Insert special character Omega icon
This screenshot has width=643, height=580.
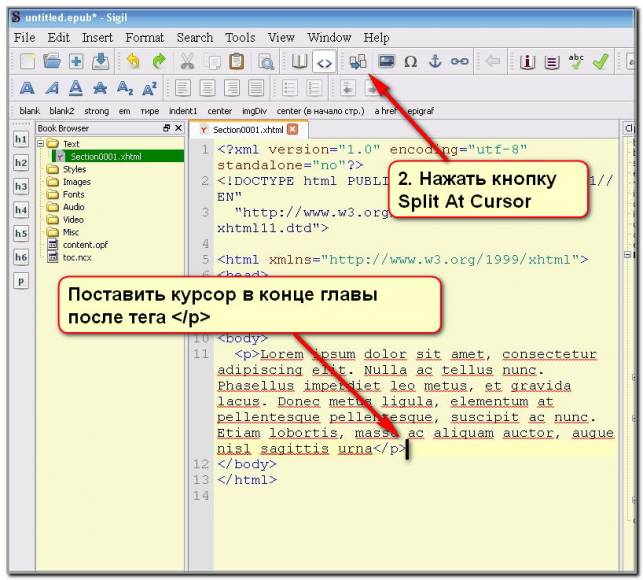pyautogui.click(x=410, y=62)
